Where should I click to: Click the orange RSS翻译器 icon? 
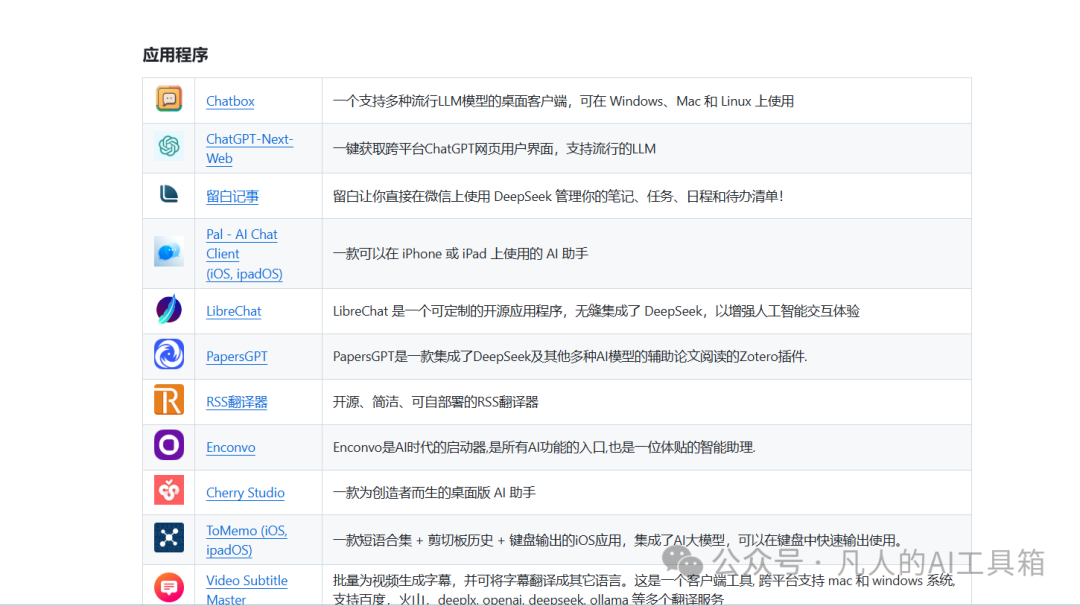169,400
